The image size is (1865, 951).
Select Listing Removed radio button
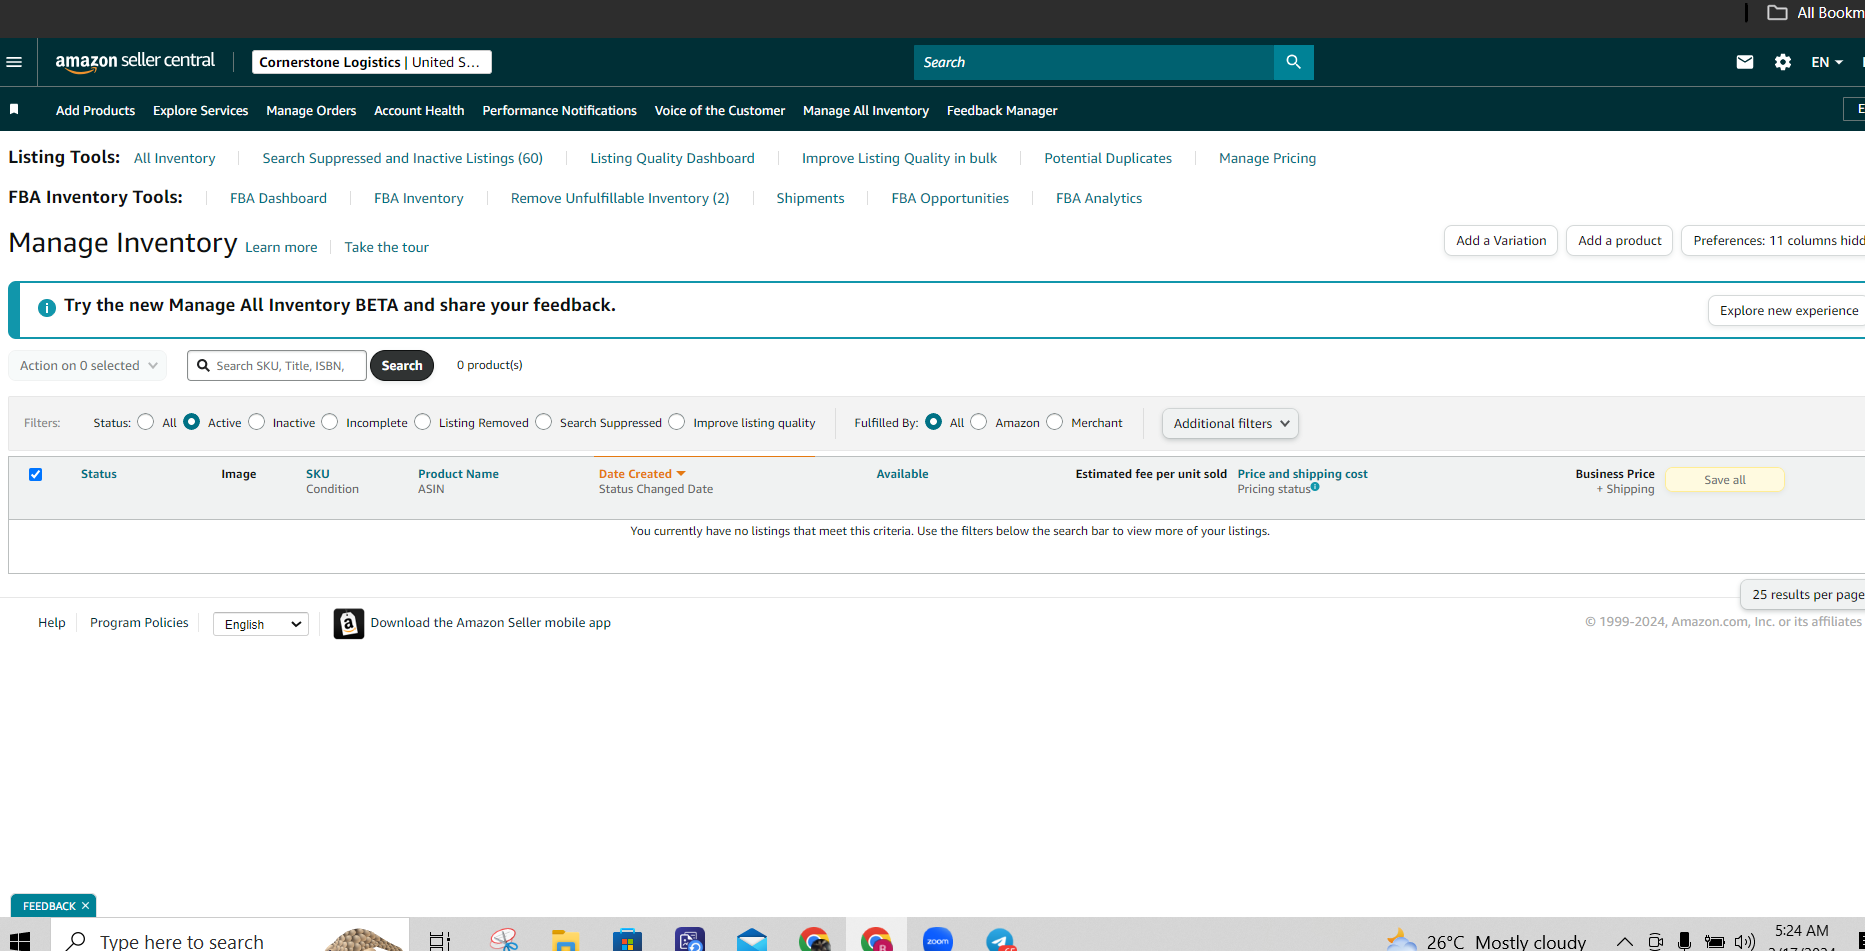423,422
